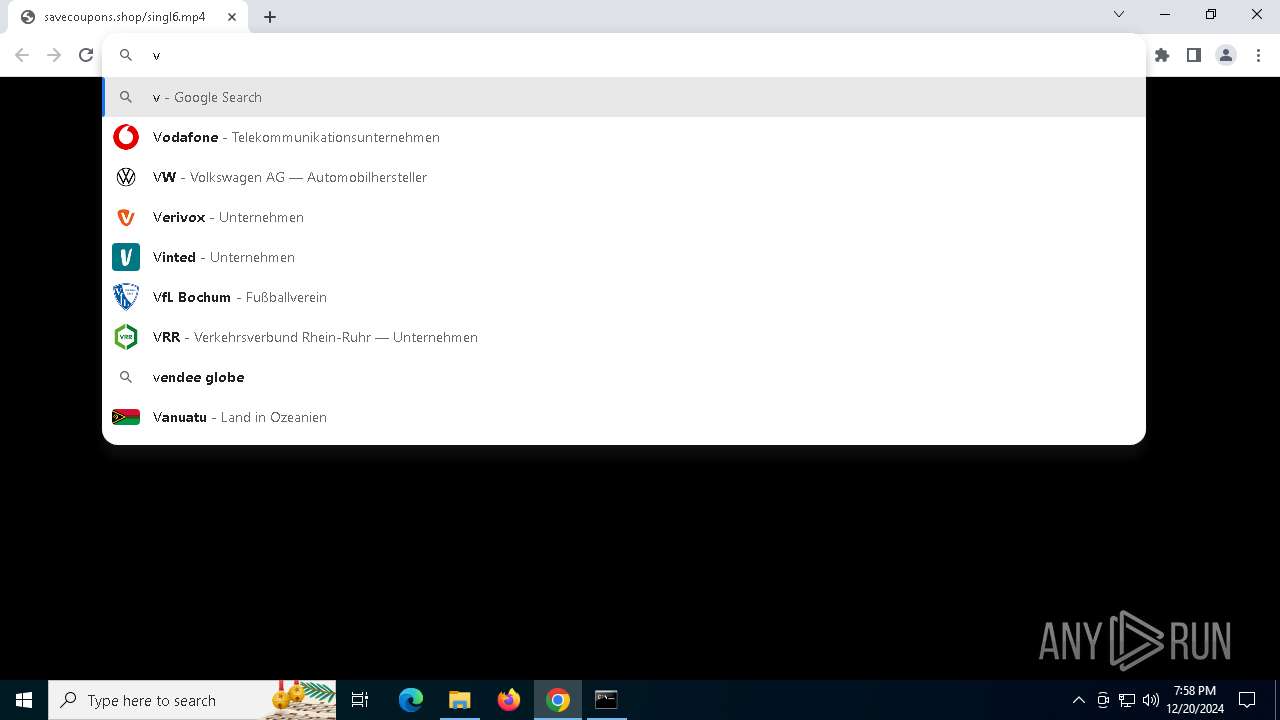The height and width of the screenshot is (720, 1280).
Task: Switch to Chrome in the taskbar
Action: [558, 700]
